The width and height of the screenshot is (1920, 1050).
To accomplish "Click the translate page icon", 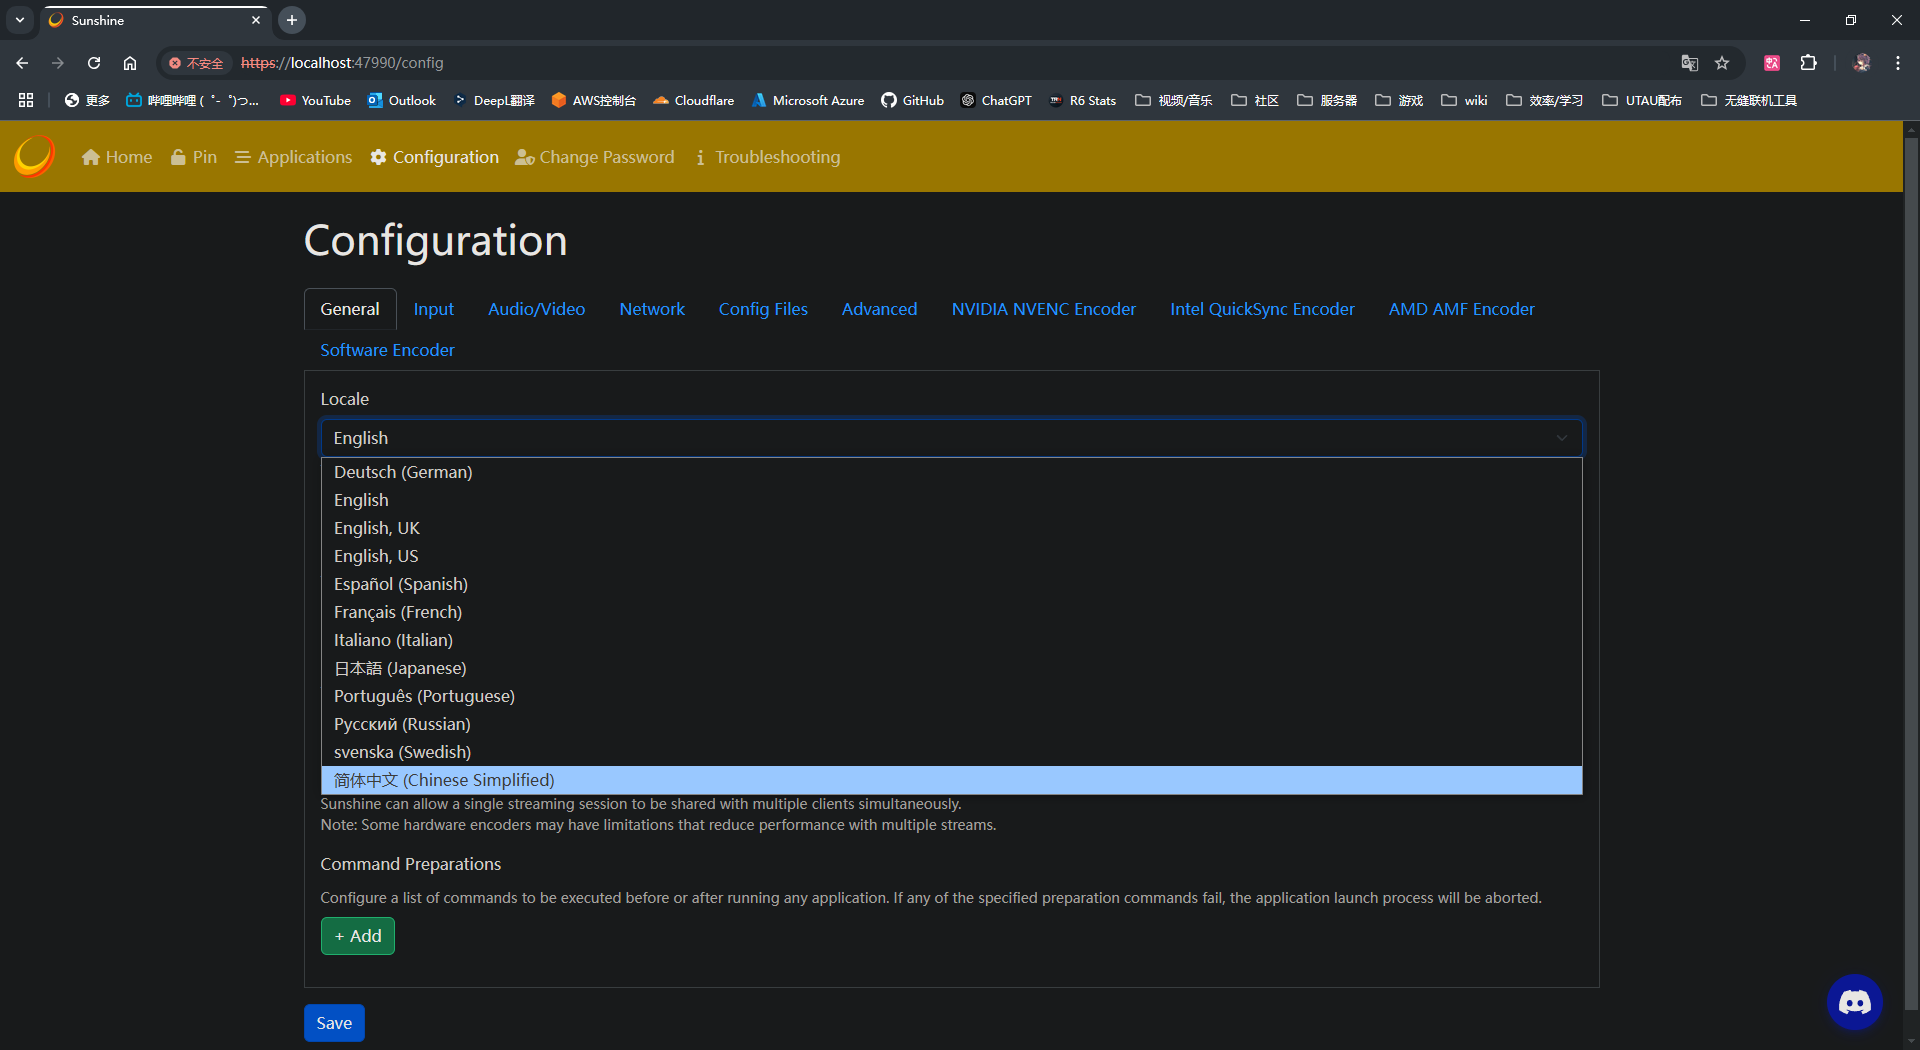I will tap(1690, 63).
